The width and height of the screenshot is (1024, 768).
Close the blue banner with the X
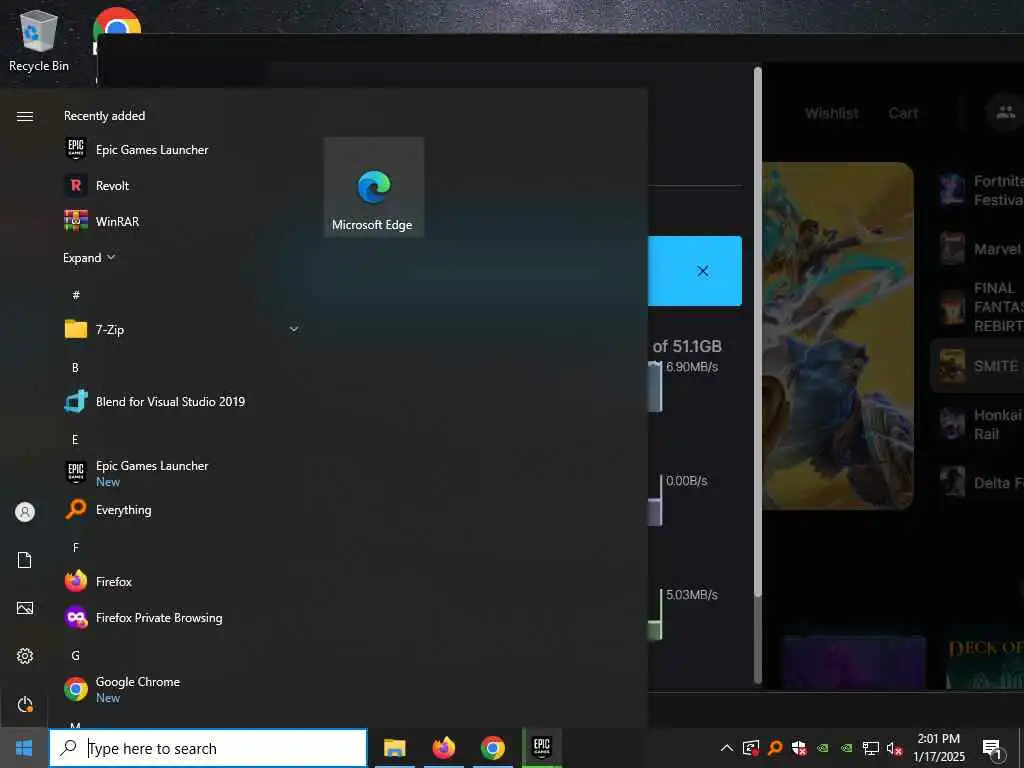703,271
